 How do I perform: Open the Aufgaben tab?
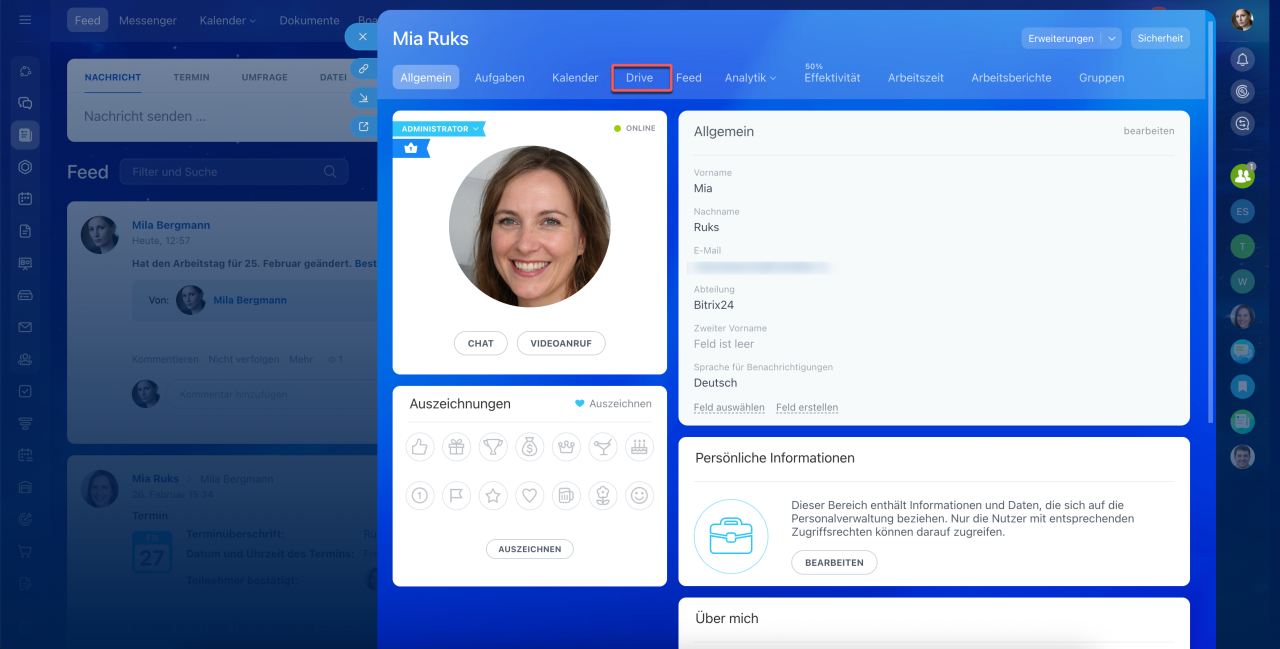coord(500,77)
